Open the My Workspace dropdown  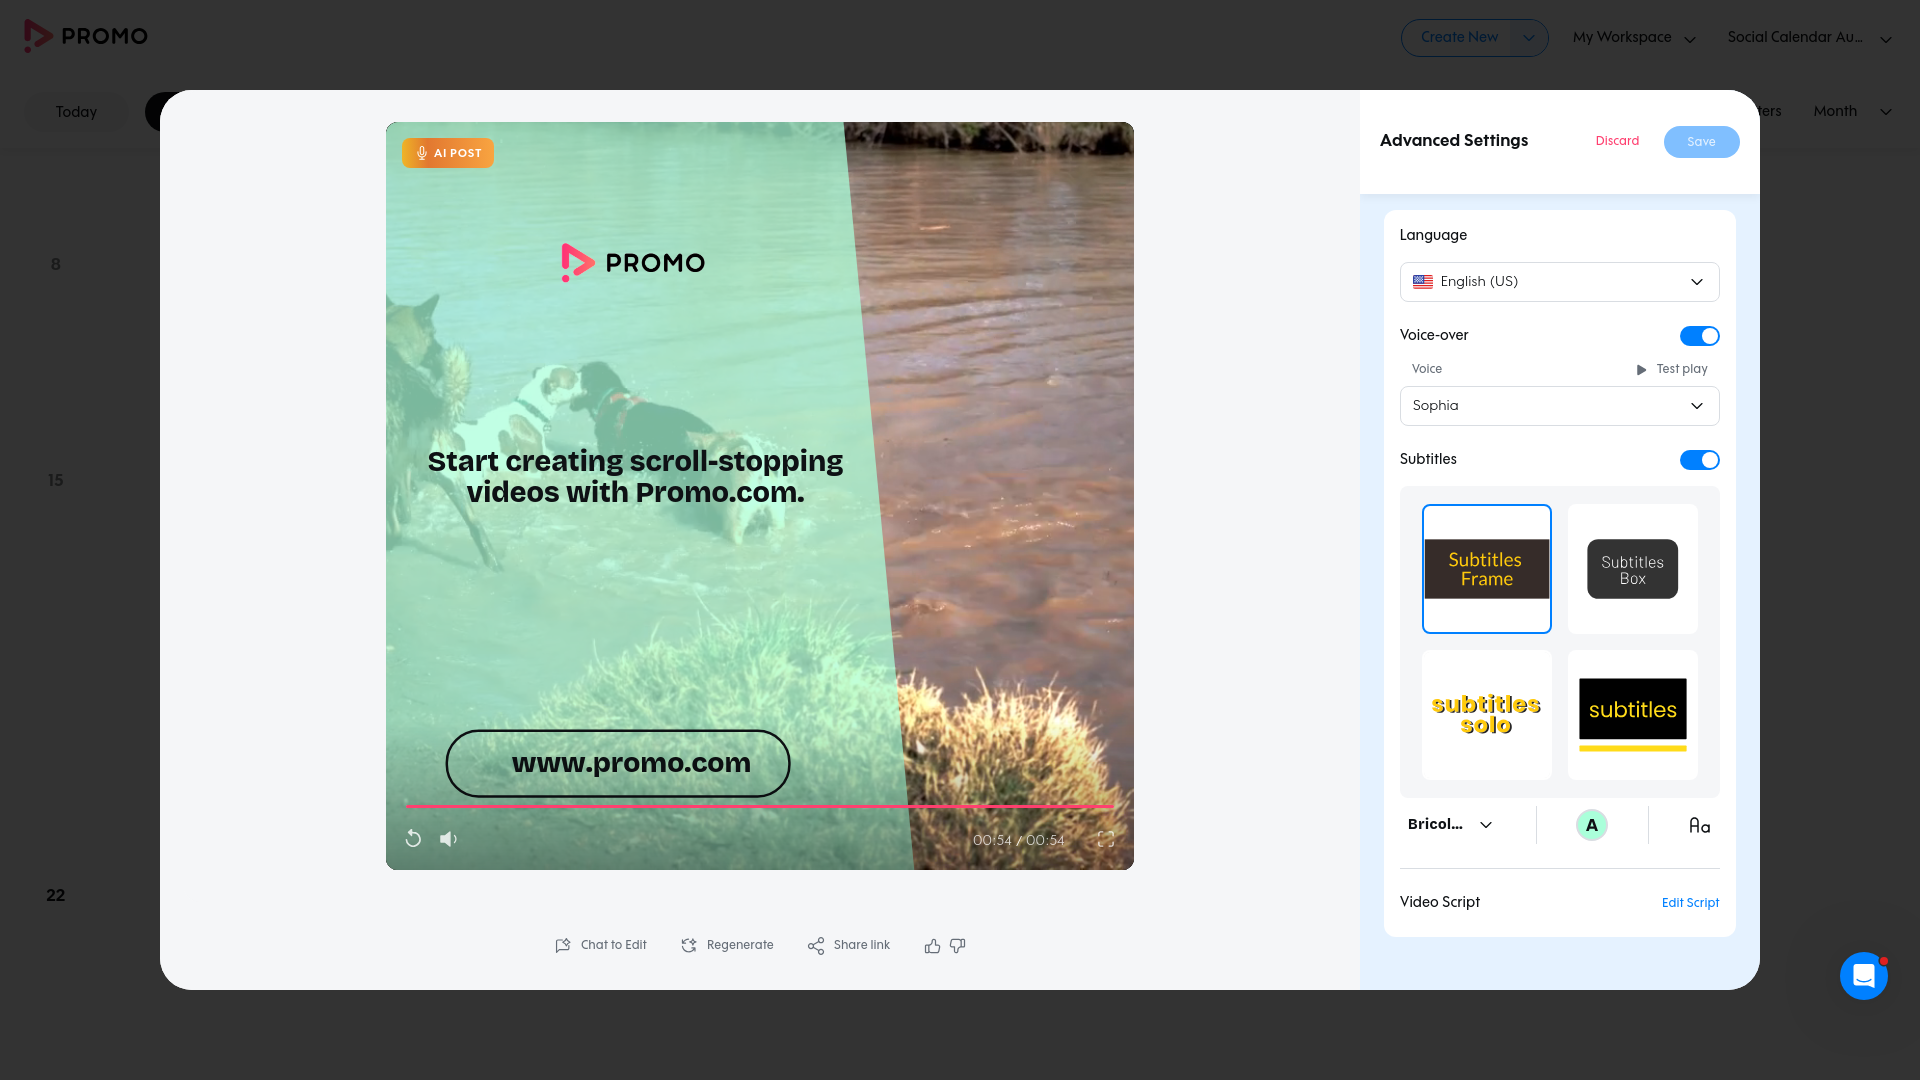click(x=1634, y=38)
